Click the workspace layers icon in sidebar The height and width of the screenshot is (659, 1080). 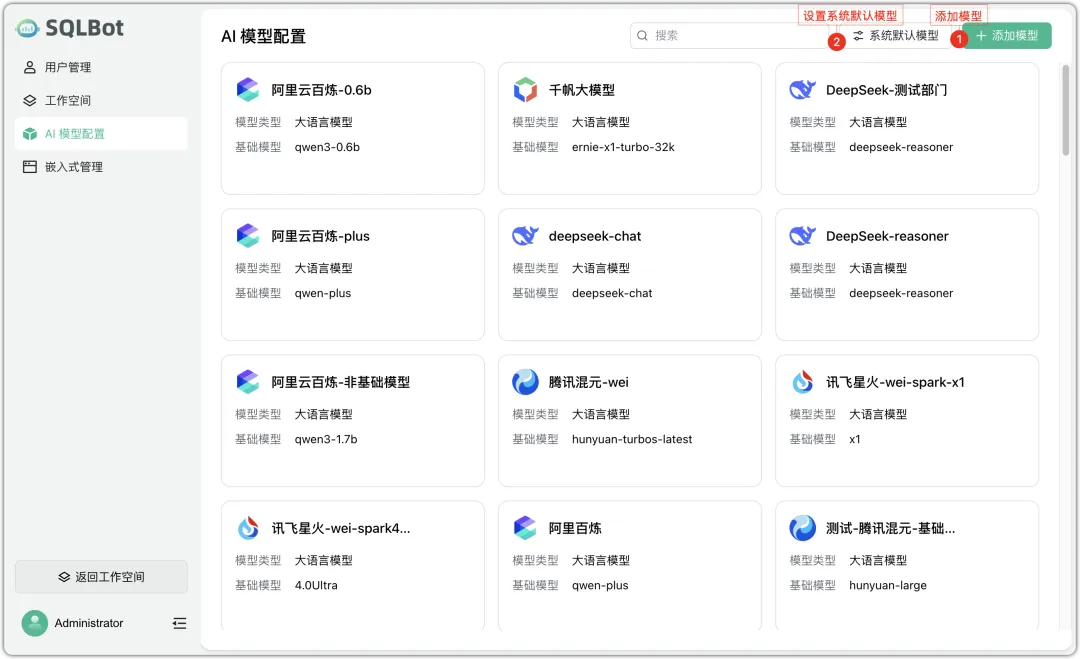click(30, 101)
